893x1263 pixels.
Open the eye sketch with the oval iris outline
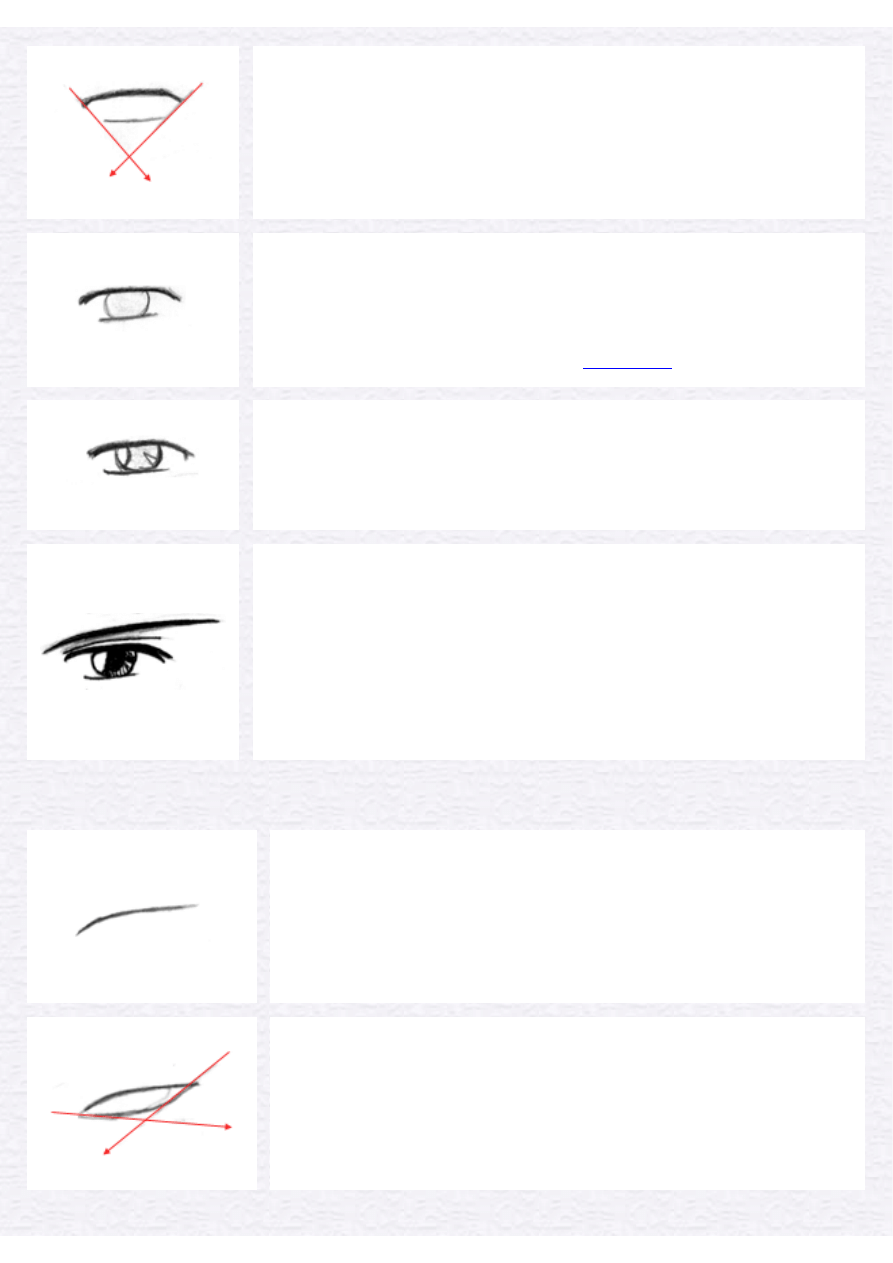[133, 310]
